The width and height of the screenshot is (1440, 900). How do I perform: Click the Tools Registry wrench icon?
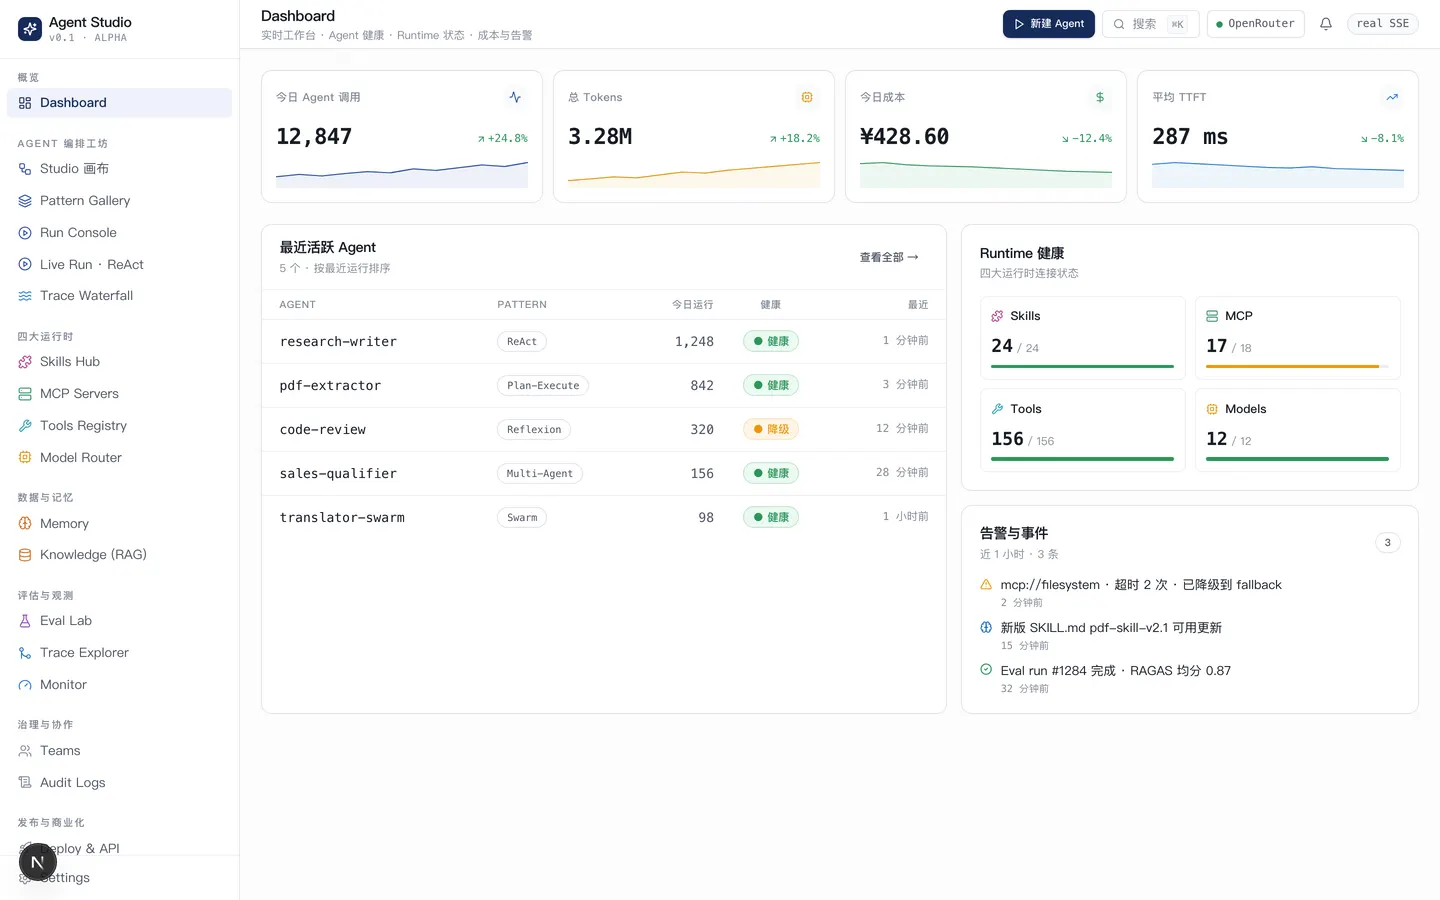(x=25, y=426)
